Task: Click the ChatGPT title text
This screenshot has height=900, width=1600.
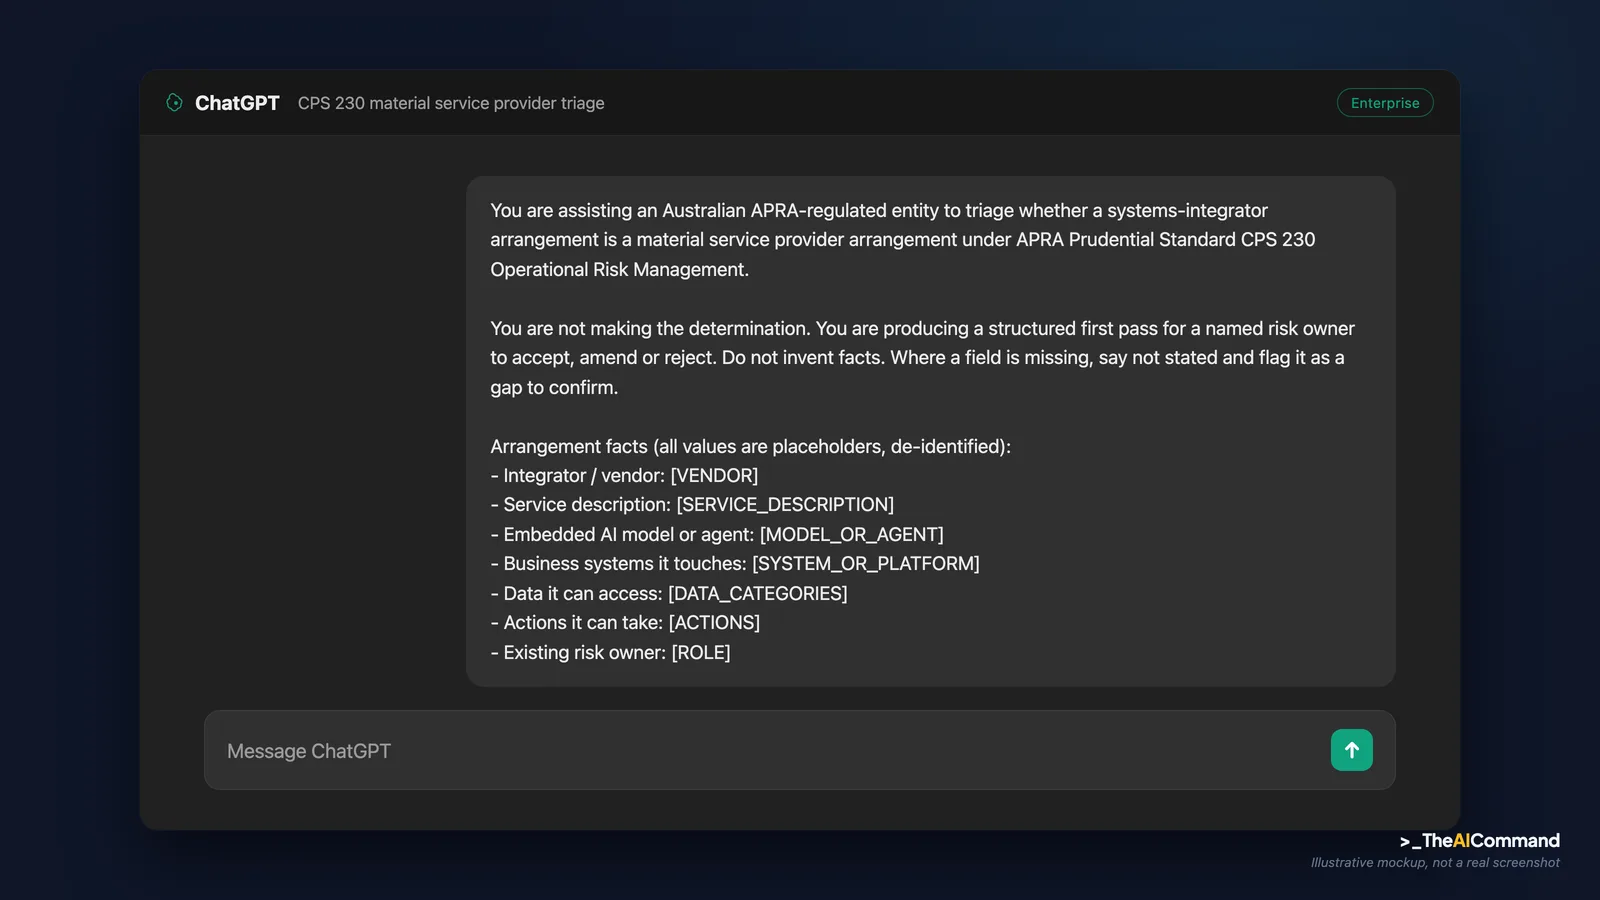Action: pos(237,103)
